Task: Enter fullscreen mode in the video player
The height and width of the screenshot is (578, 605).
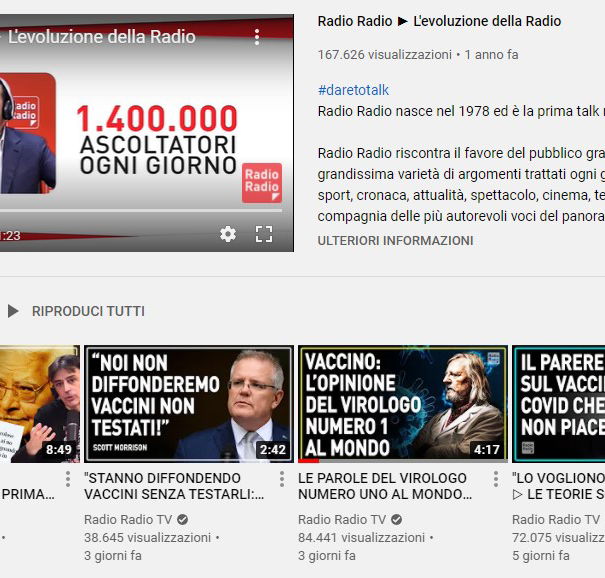Action: [264, 234]
